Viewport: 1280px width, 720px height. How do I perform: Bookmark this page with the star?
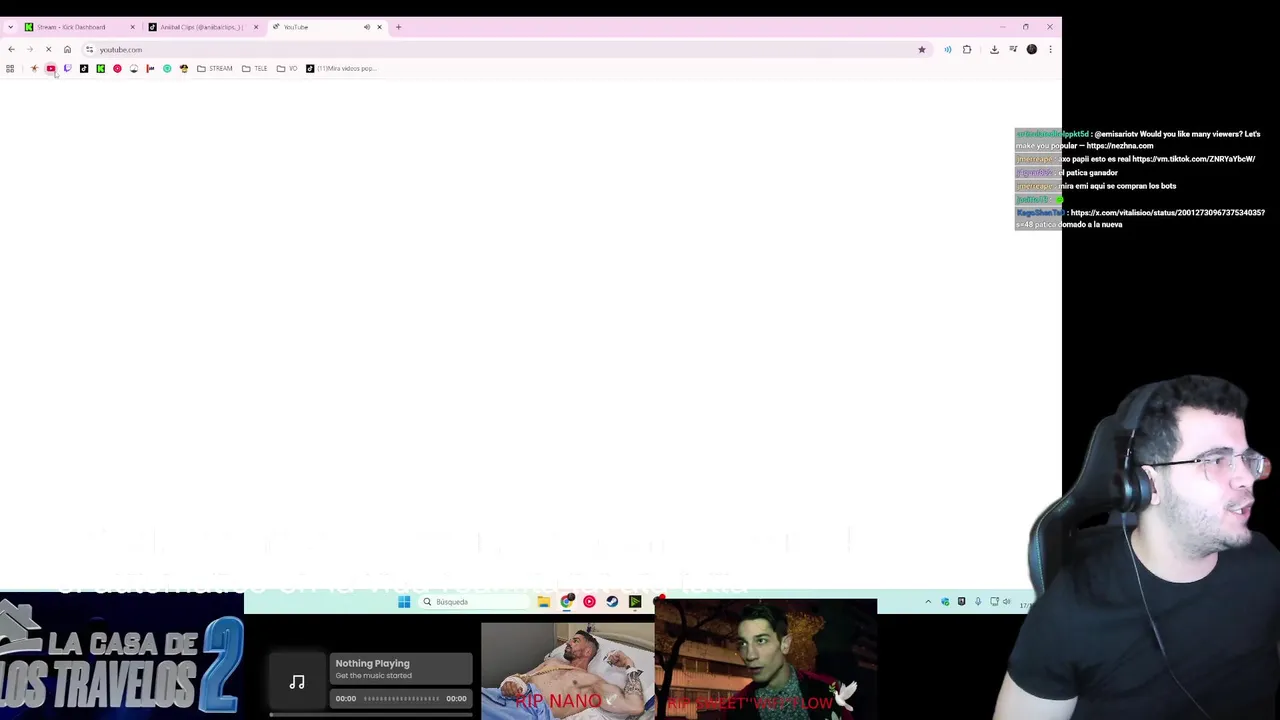pos(922,49)
